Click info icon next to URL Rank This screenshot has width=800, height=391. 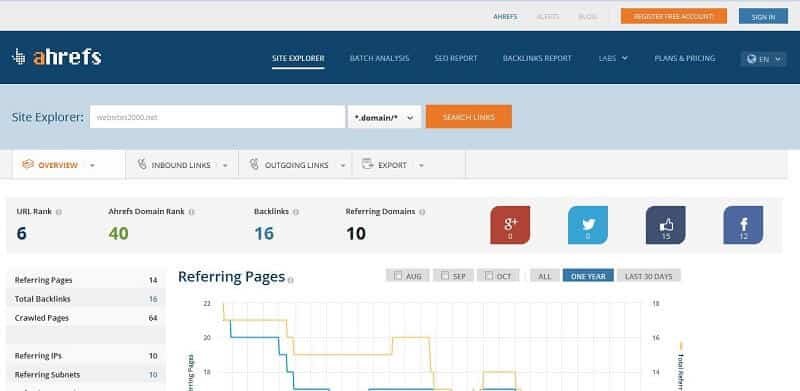[x=59, y=212]
